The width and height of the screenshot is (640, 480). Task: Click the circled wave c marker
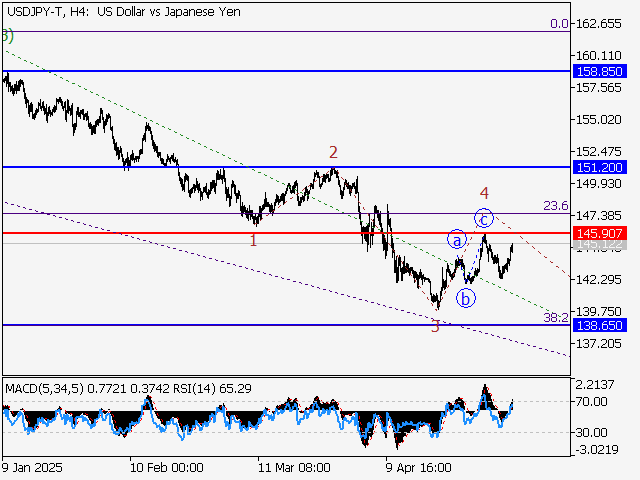tap(483, 217)
